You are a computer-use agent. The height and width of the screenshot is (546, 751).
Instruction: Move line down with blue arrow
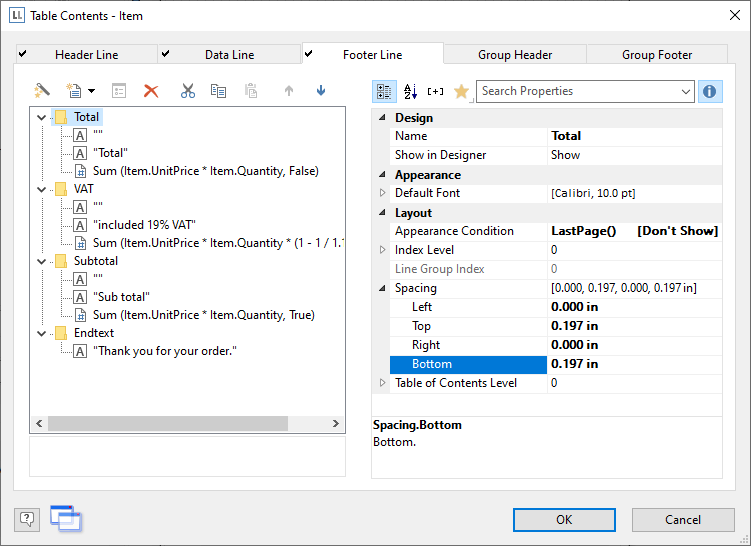[x=321, y=91]
